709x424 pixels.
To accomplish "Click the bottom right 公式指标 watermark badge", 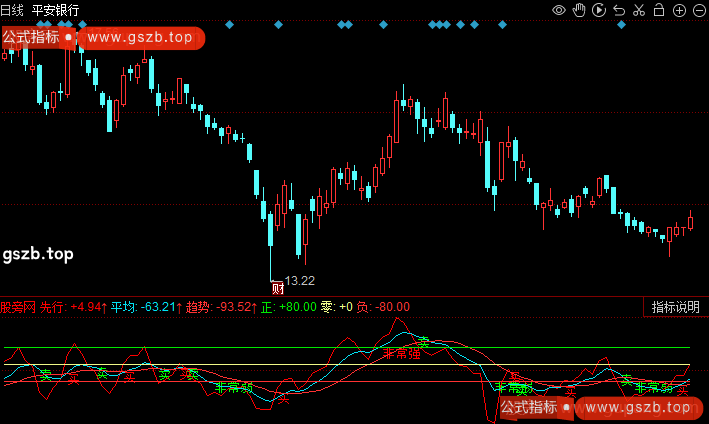I will point(530,407).
